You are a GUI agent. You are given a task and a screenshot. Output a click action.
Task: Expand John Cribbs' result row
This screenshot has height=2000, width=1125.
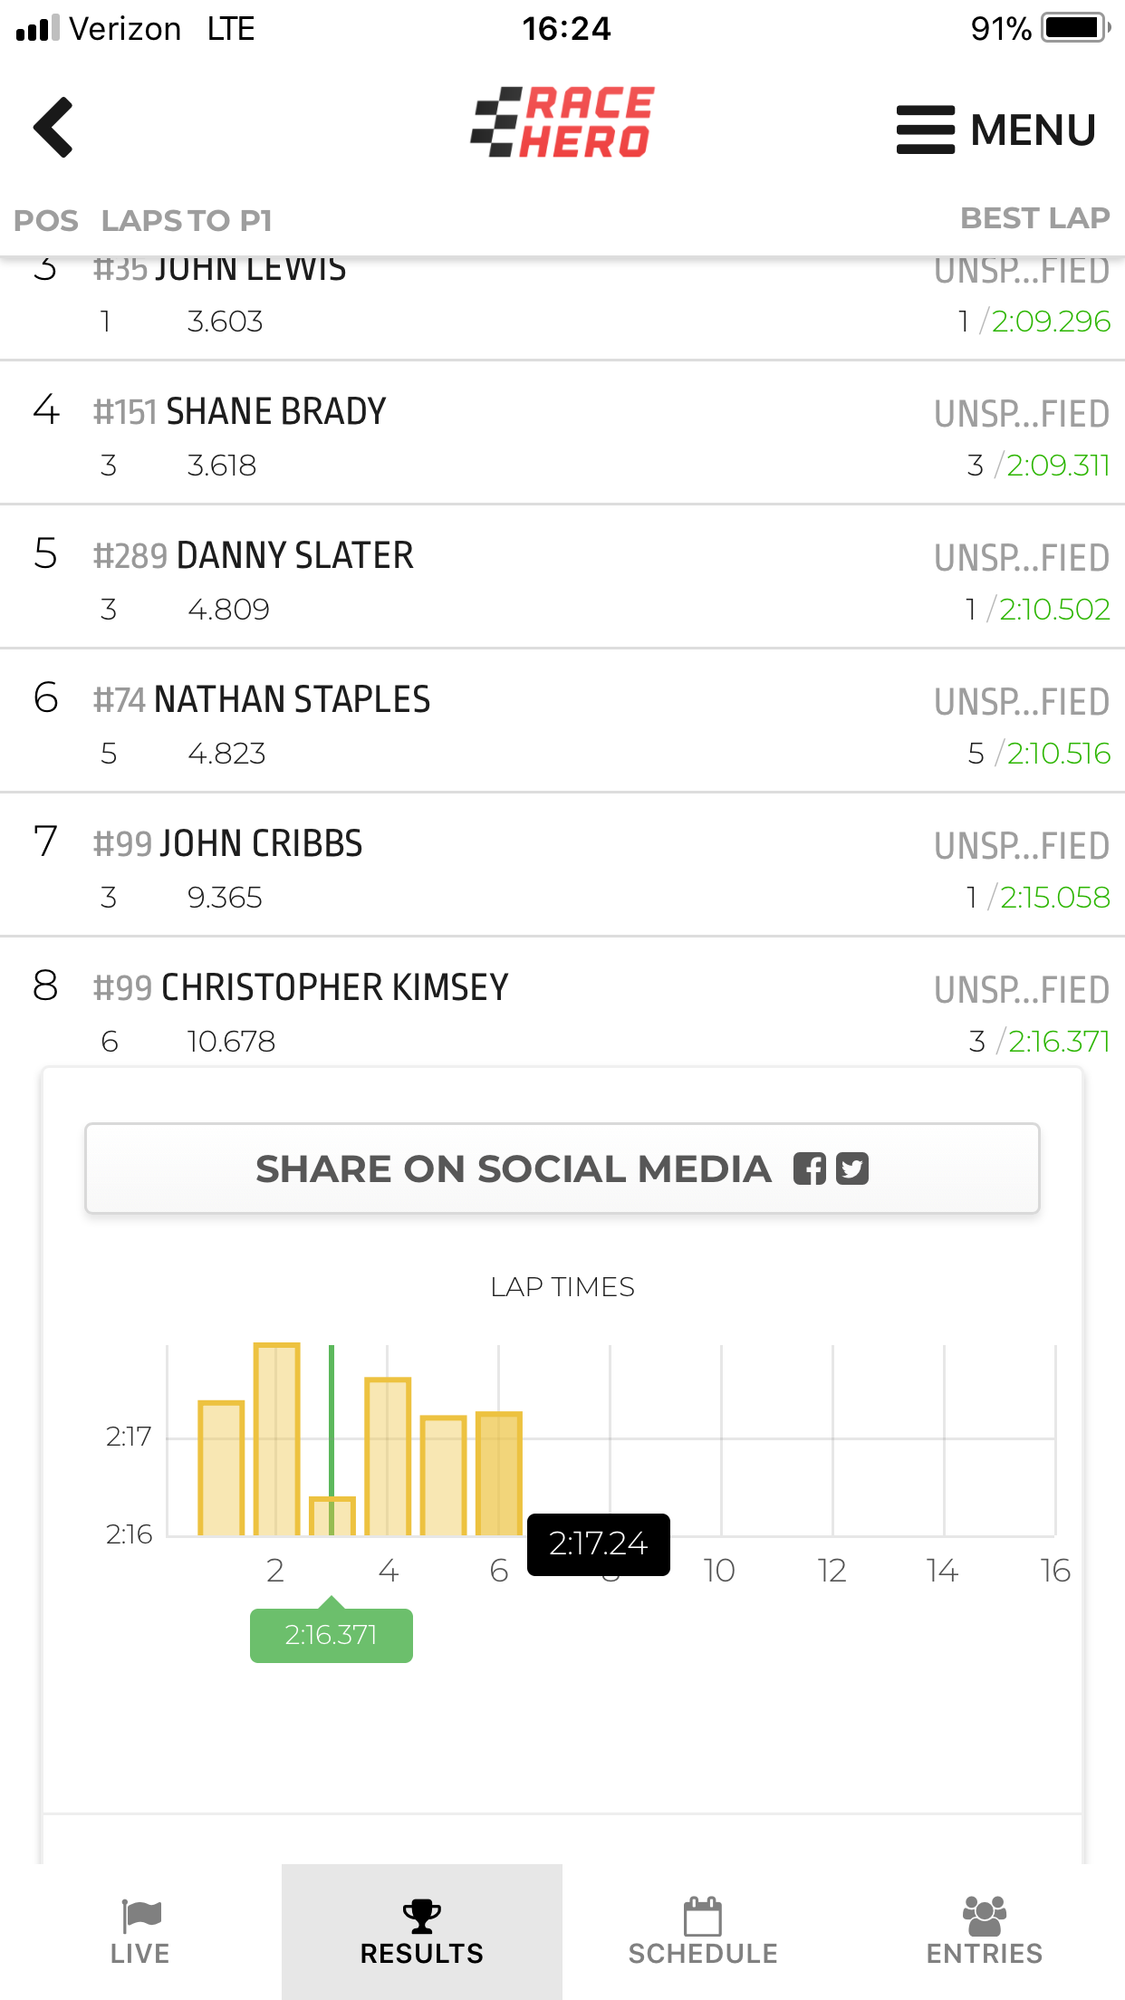(562, 866)
